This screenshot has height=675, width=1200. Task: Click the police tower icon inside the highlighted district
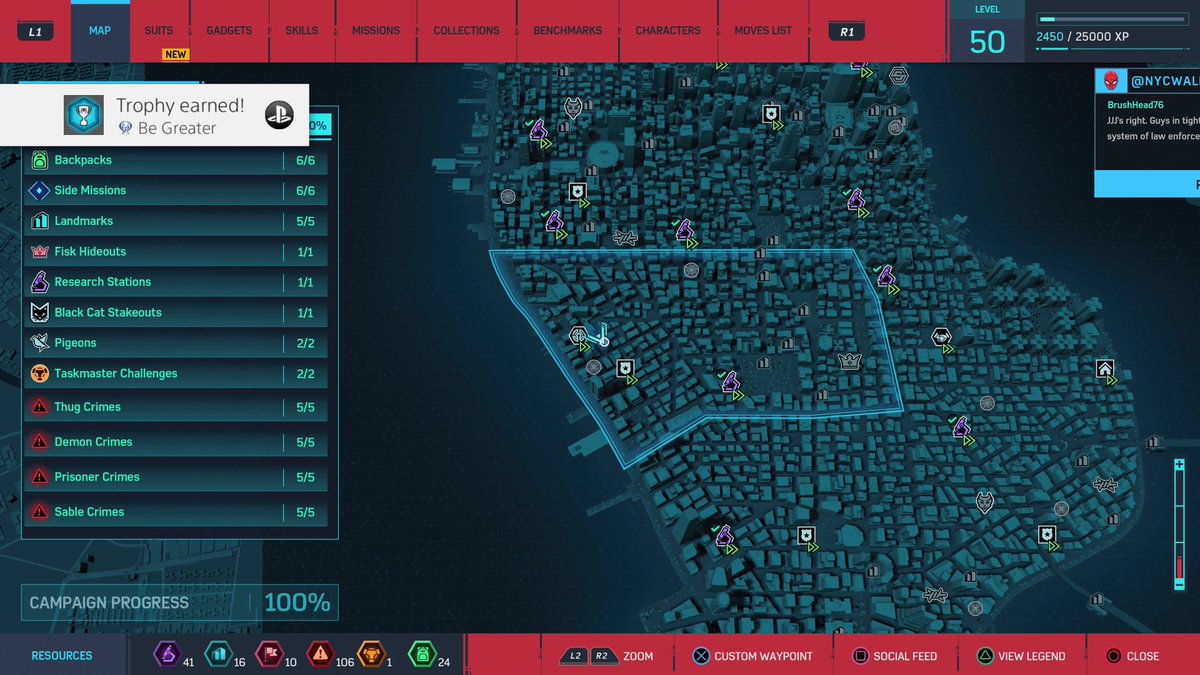point(625,370)
